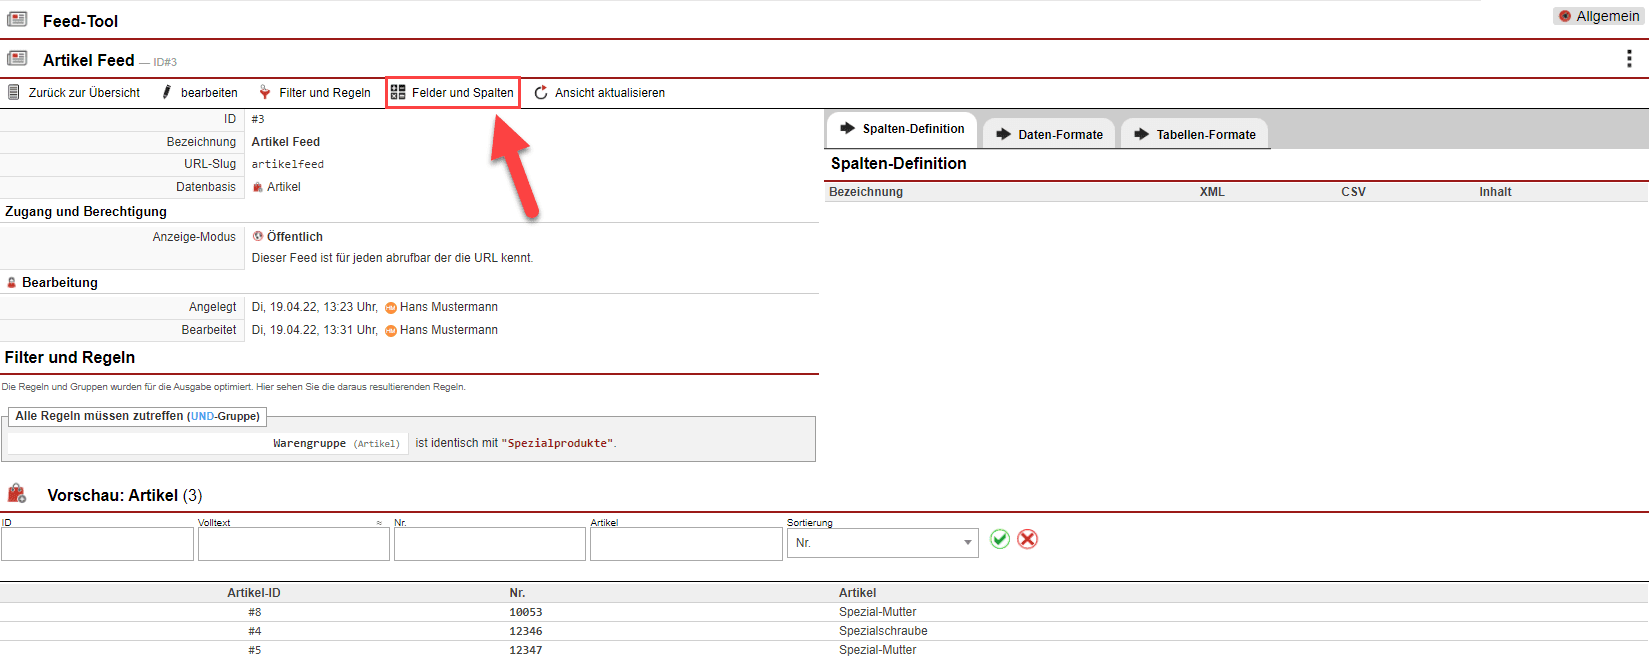The image size is (1649, 657).
Task: Click the pencil bearbeiten icon
Action: point(167,93)
